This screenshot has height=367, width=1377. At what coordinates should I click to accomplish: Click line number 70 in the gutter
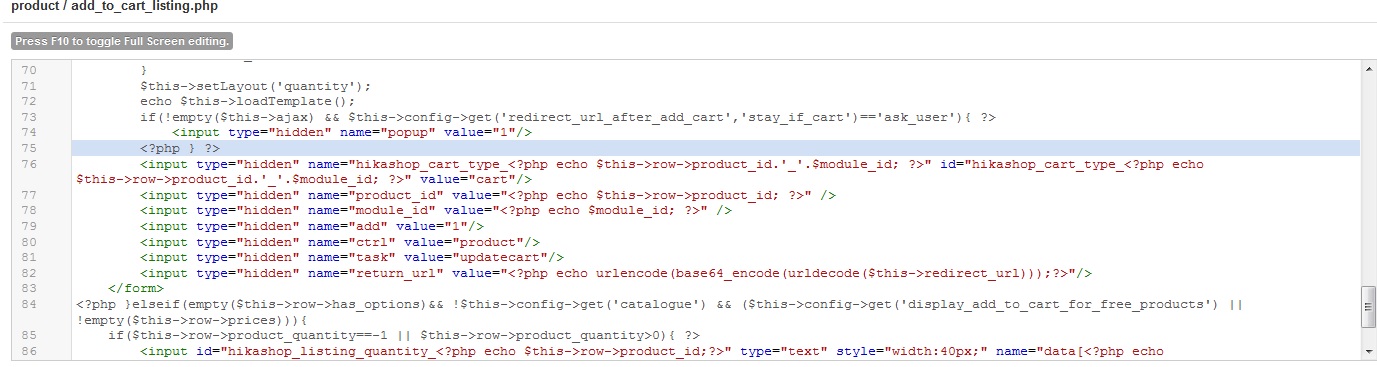point(28,70)
